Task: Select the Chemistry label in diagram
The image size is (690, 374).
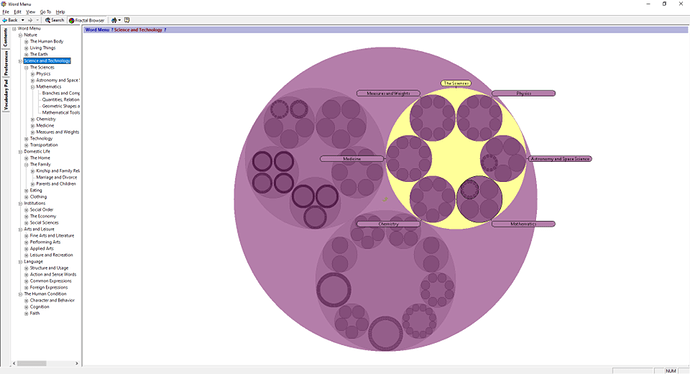Action: [x=388, y=224]
